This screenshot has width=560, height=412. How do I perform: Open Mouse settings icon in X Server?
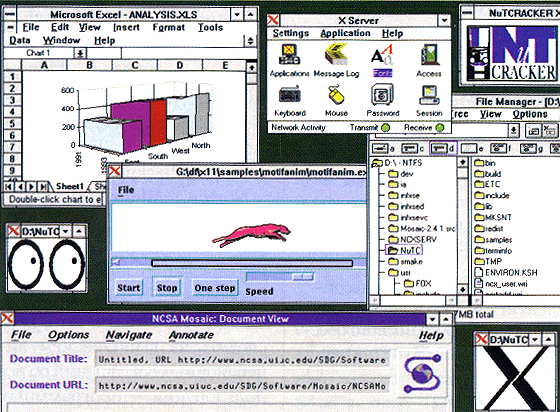tap(336, 100)
